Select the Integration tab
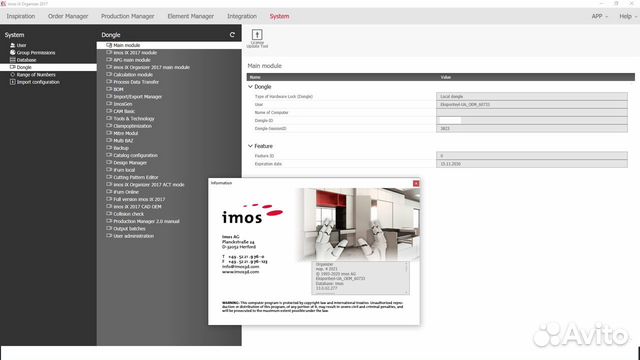 coord(242,16)
